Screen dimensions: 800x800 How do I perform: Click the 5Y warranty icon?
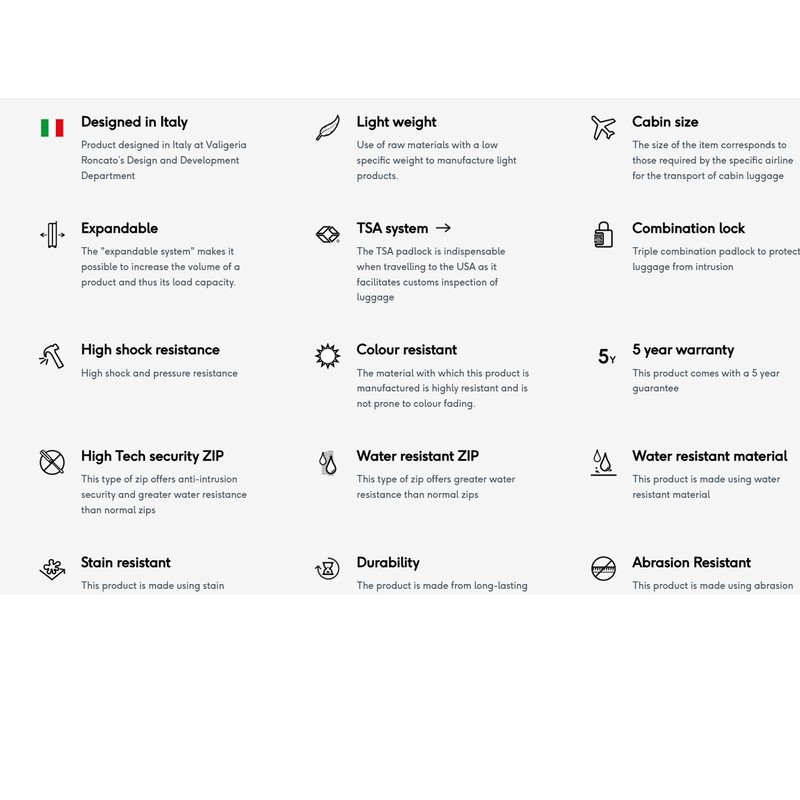606,357
